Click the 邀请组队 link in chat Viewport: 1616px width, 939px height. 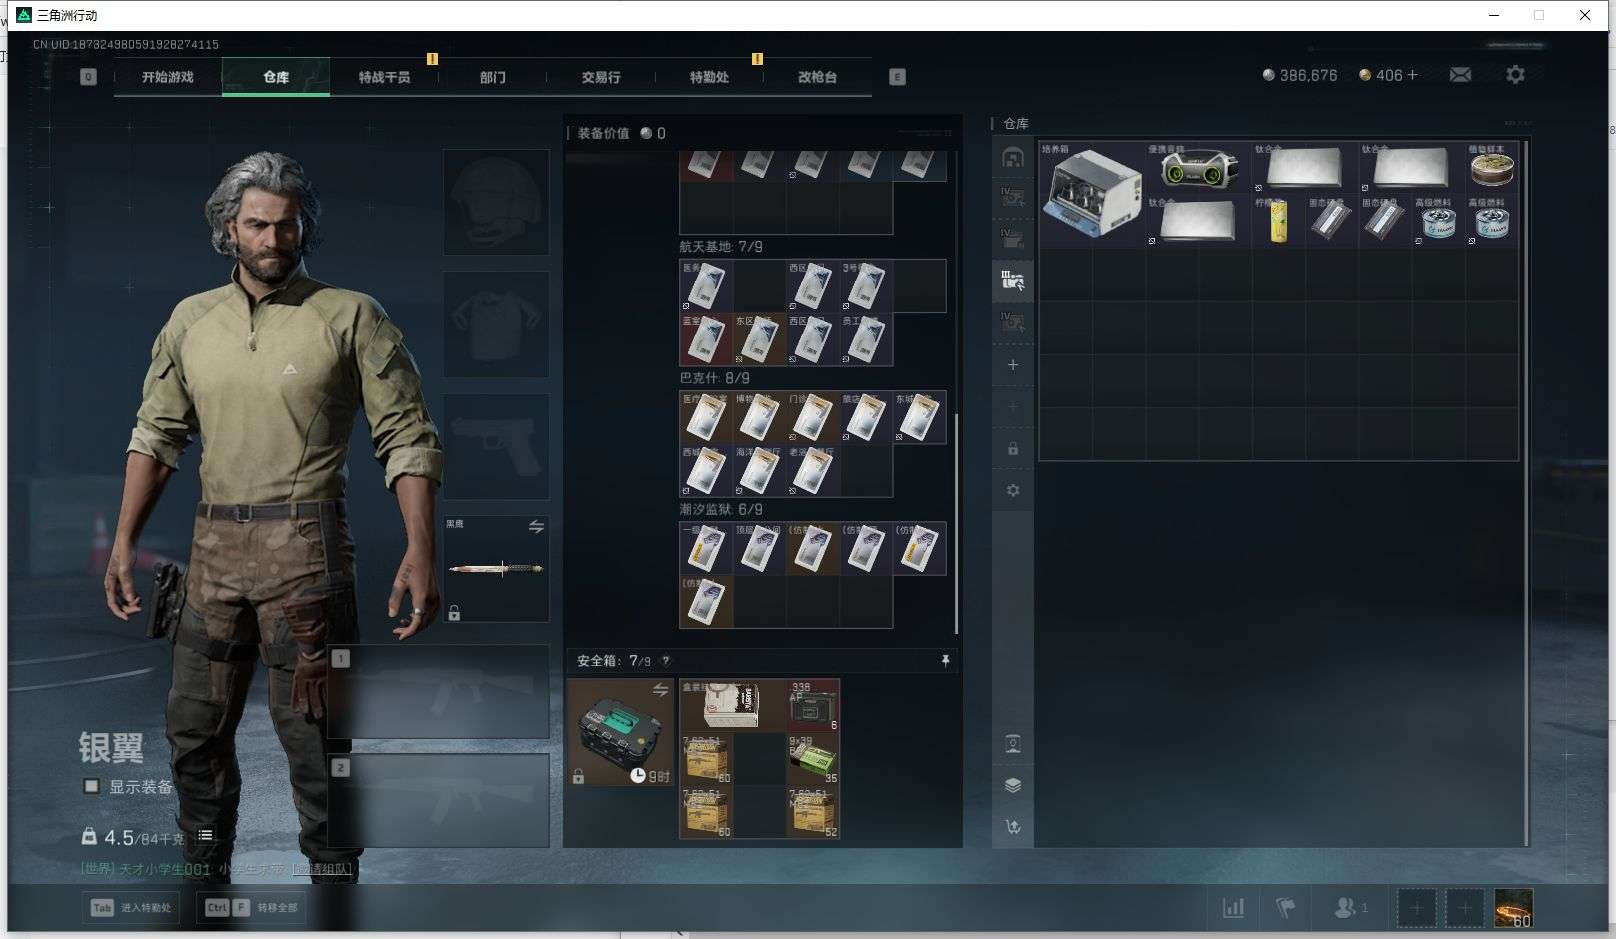point(322,869)
